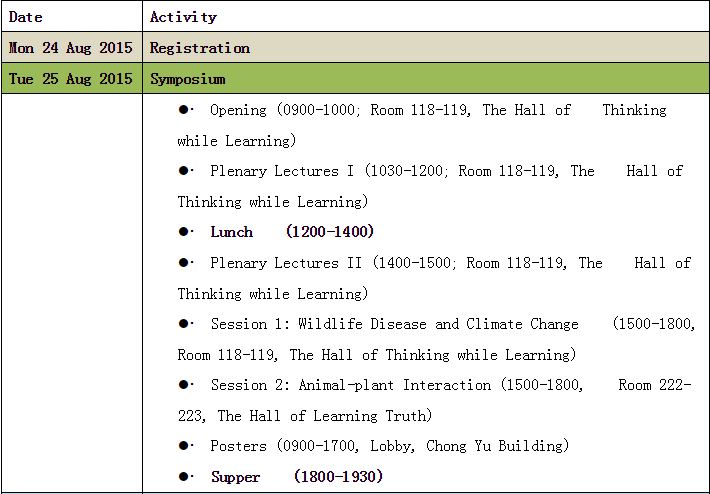Click the bullet before Posters

click(x=185, y=446)
